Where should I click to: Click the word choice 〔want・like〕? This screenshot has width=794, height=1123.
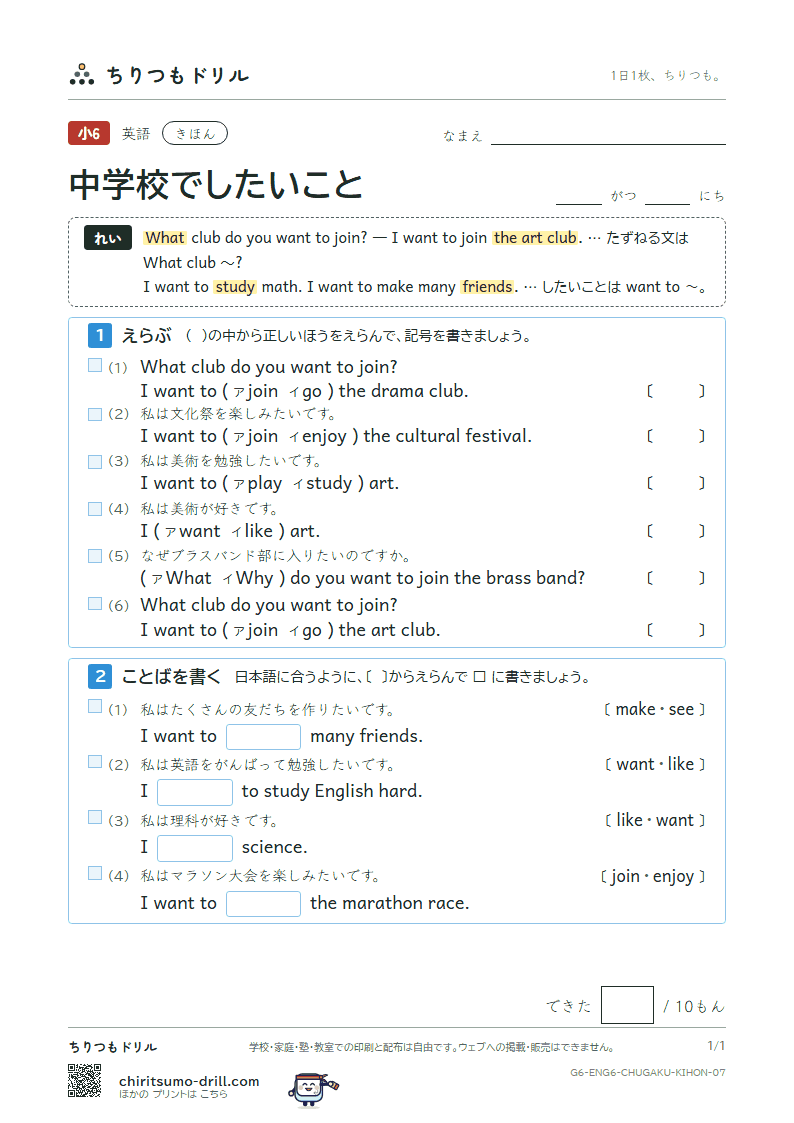point(654,764)
